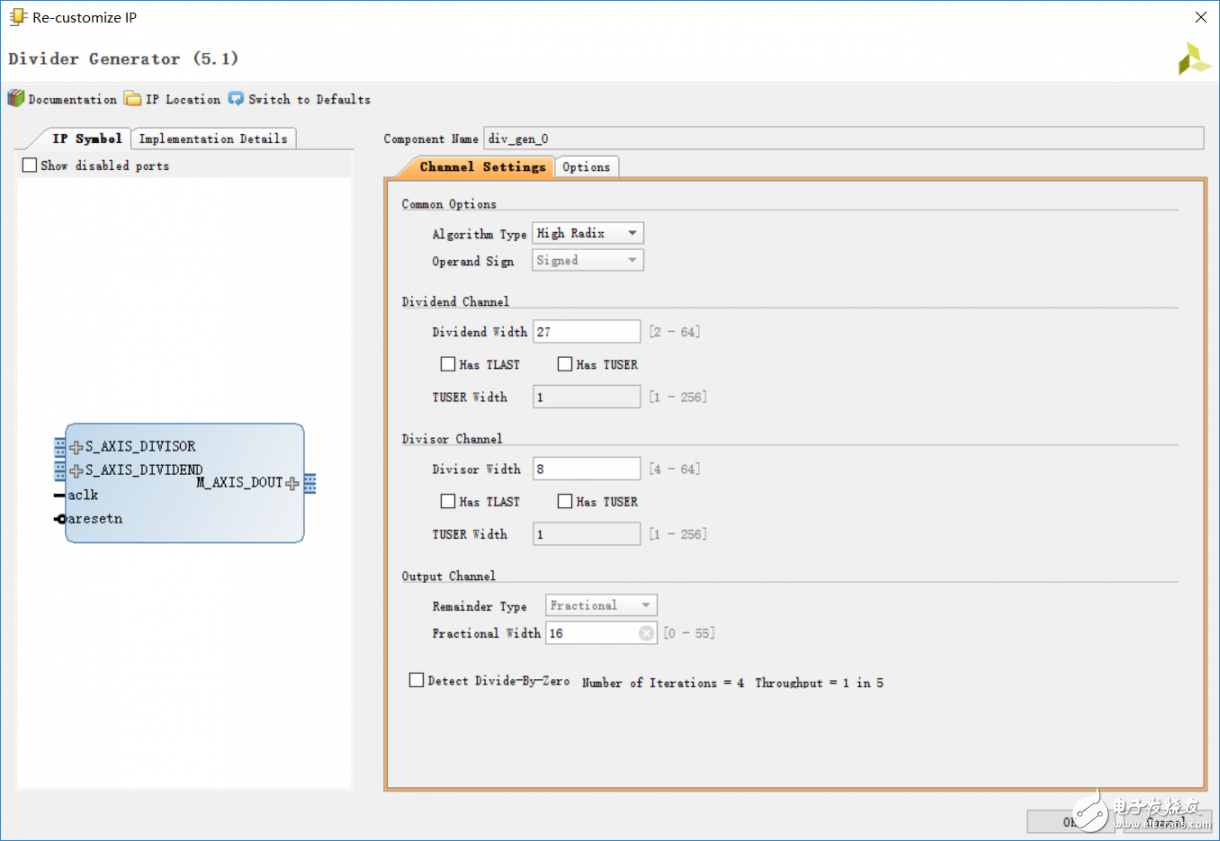Enable Show disabled ports checkbox
Screen dimensions: 1220x841
30,165
